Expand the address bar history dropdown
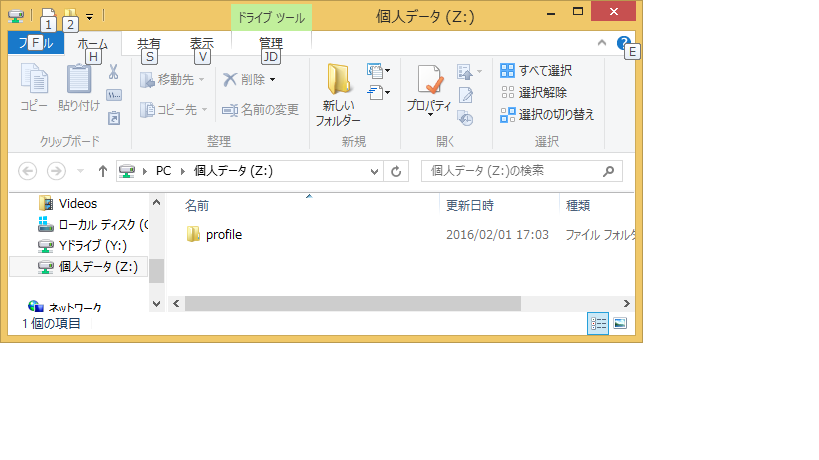Screen dimensions: 819x460 point(375,171)
